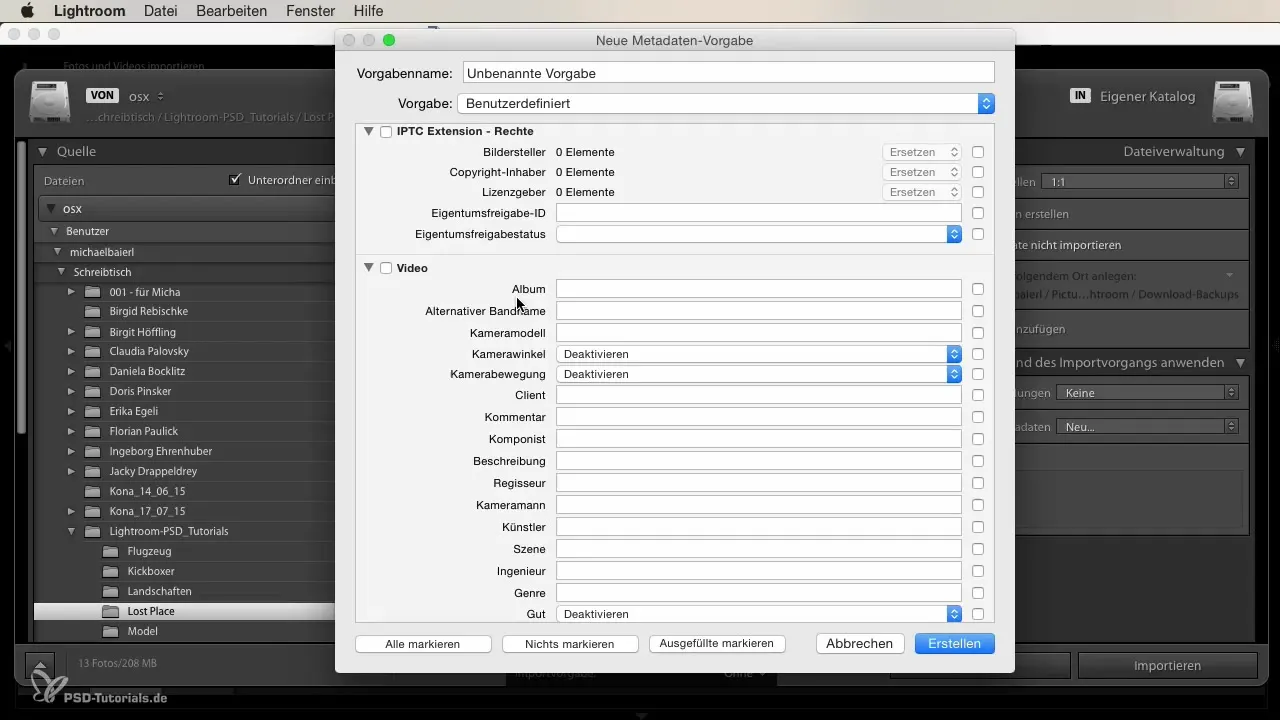Image resolution: width=1280 pixels, height=720 pixels.
Task: Open the Kamerawinkel dropdown
Action: pos(759,354)
